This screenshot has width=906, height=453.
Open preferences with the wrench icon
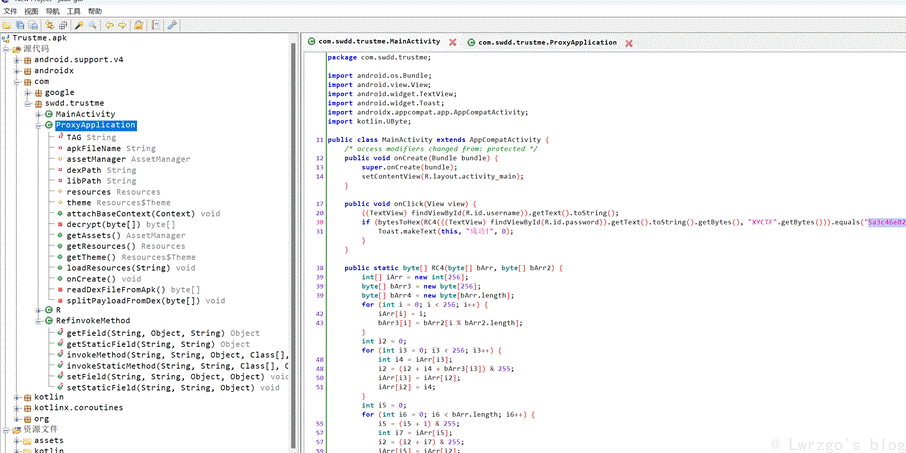pos(172,25)
